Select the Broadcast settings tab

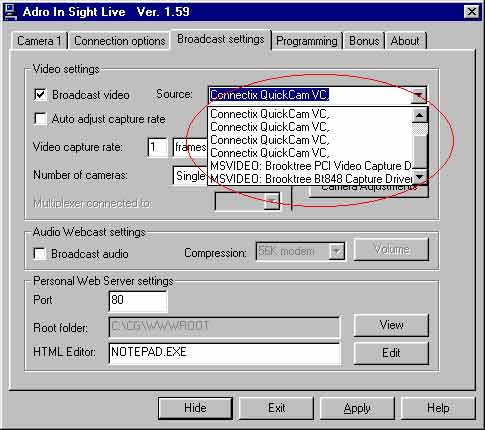(221, 39)
